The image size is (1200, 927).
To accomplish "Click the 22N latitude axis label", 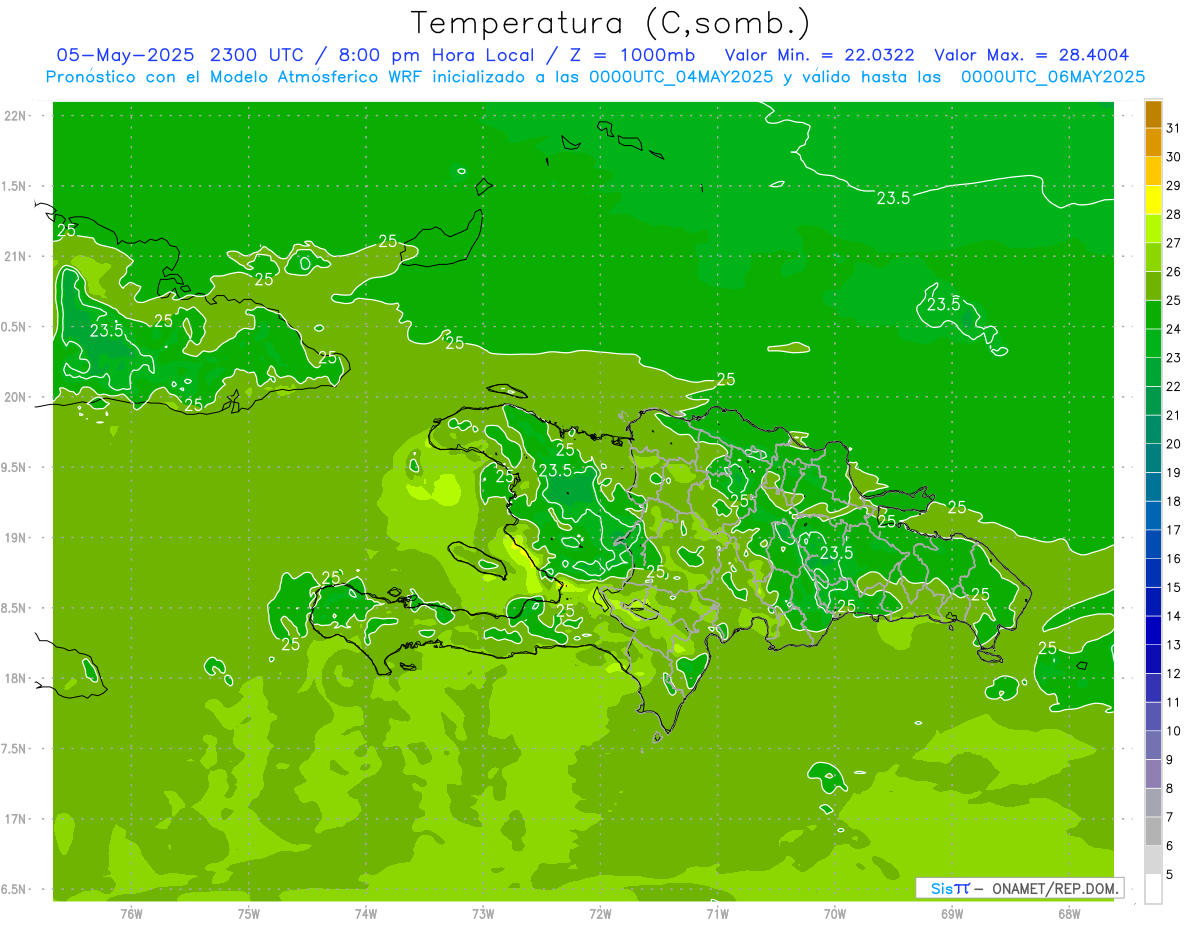I will tap(15, 116).
